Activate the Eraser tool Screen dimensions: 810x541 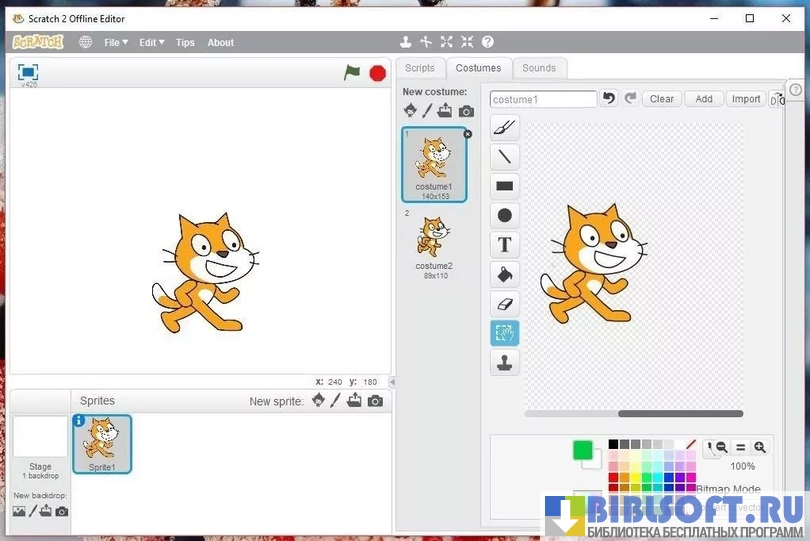tap(505, 303)
